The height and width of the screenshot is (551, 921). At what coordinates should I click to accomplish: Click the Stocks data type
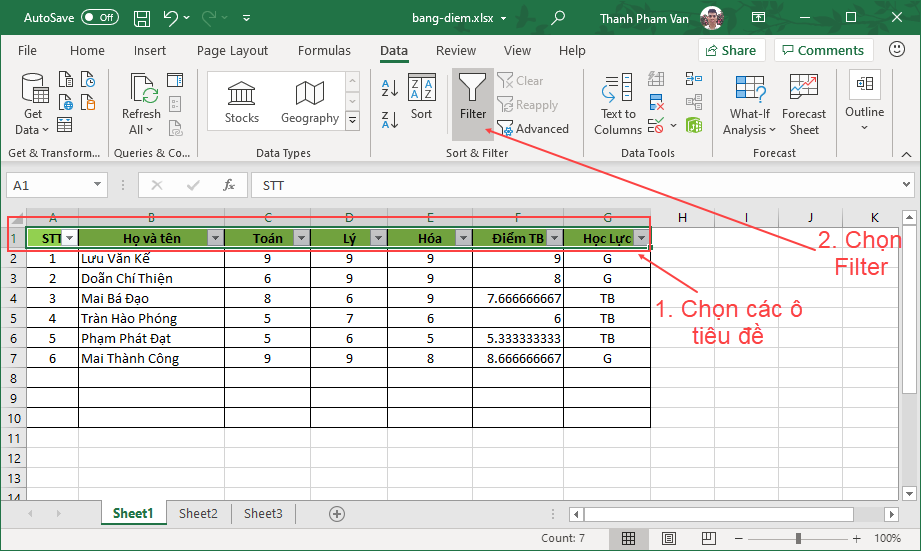coord(242,103)
